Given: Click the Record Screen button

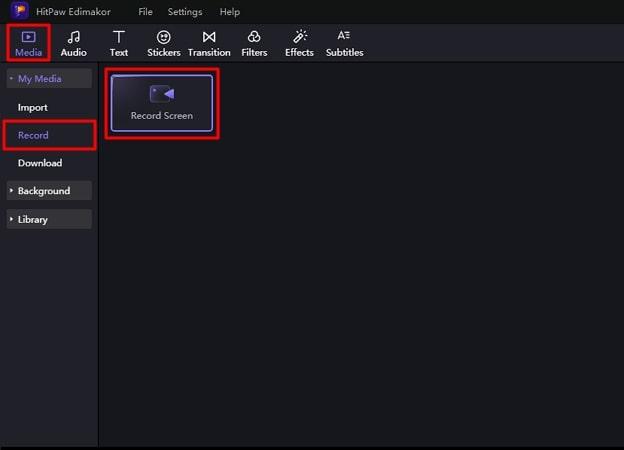Looking at the screenshot, I should tap(162, 103).
